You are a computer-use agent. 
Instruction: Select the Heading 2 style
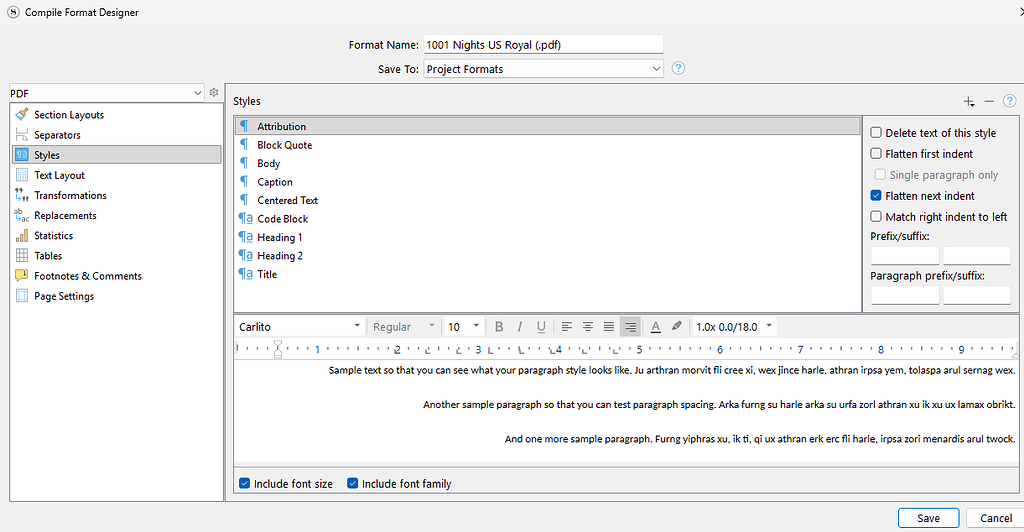(x=547, y=255)
